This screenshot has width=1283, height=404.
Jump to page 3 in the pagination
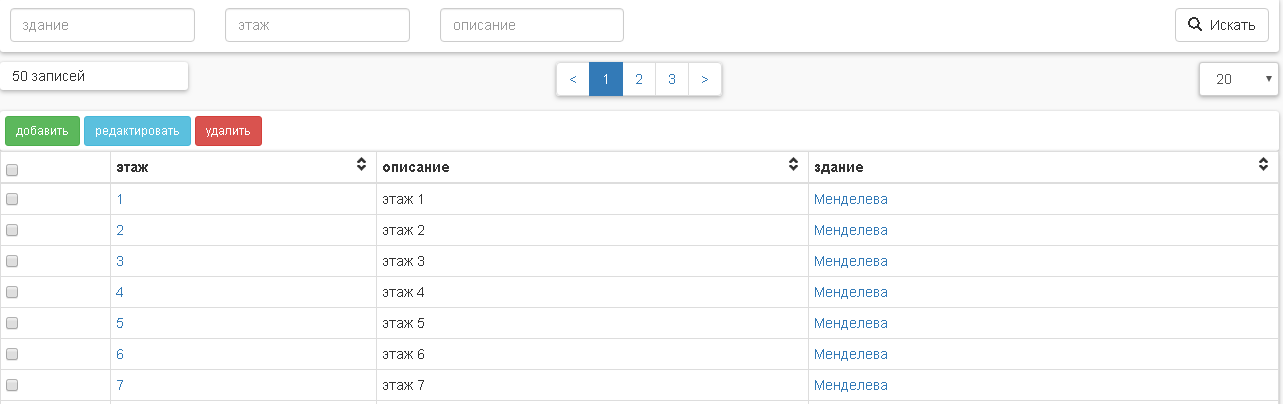coord(672,79)
